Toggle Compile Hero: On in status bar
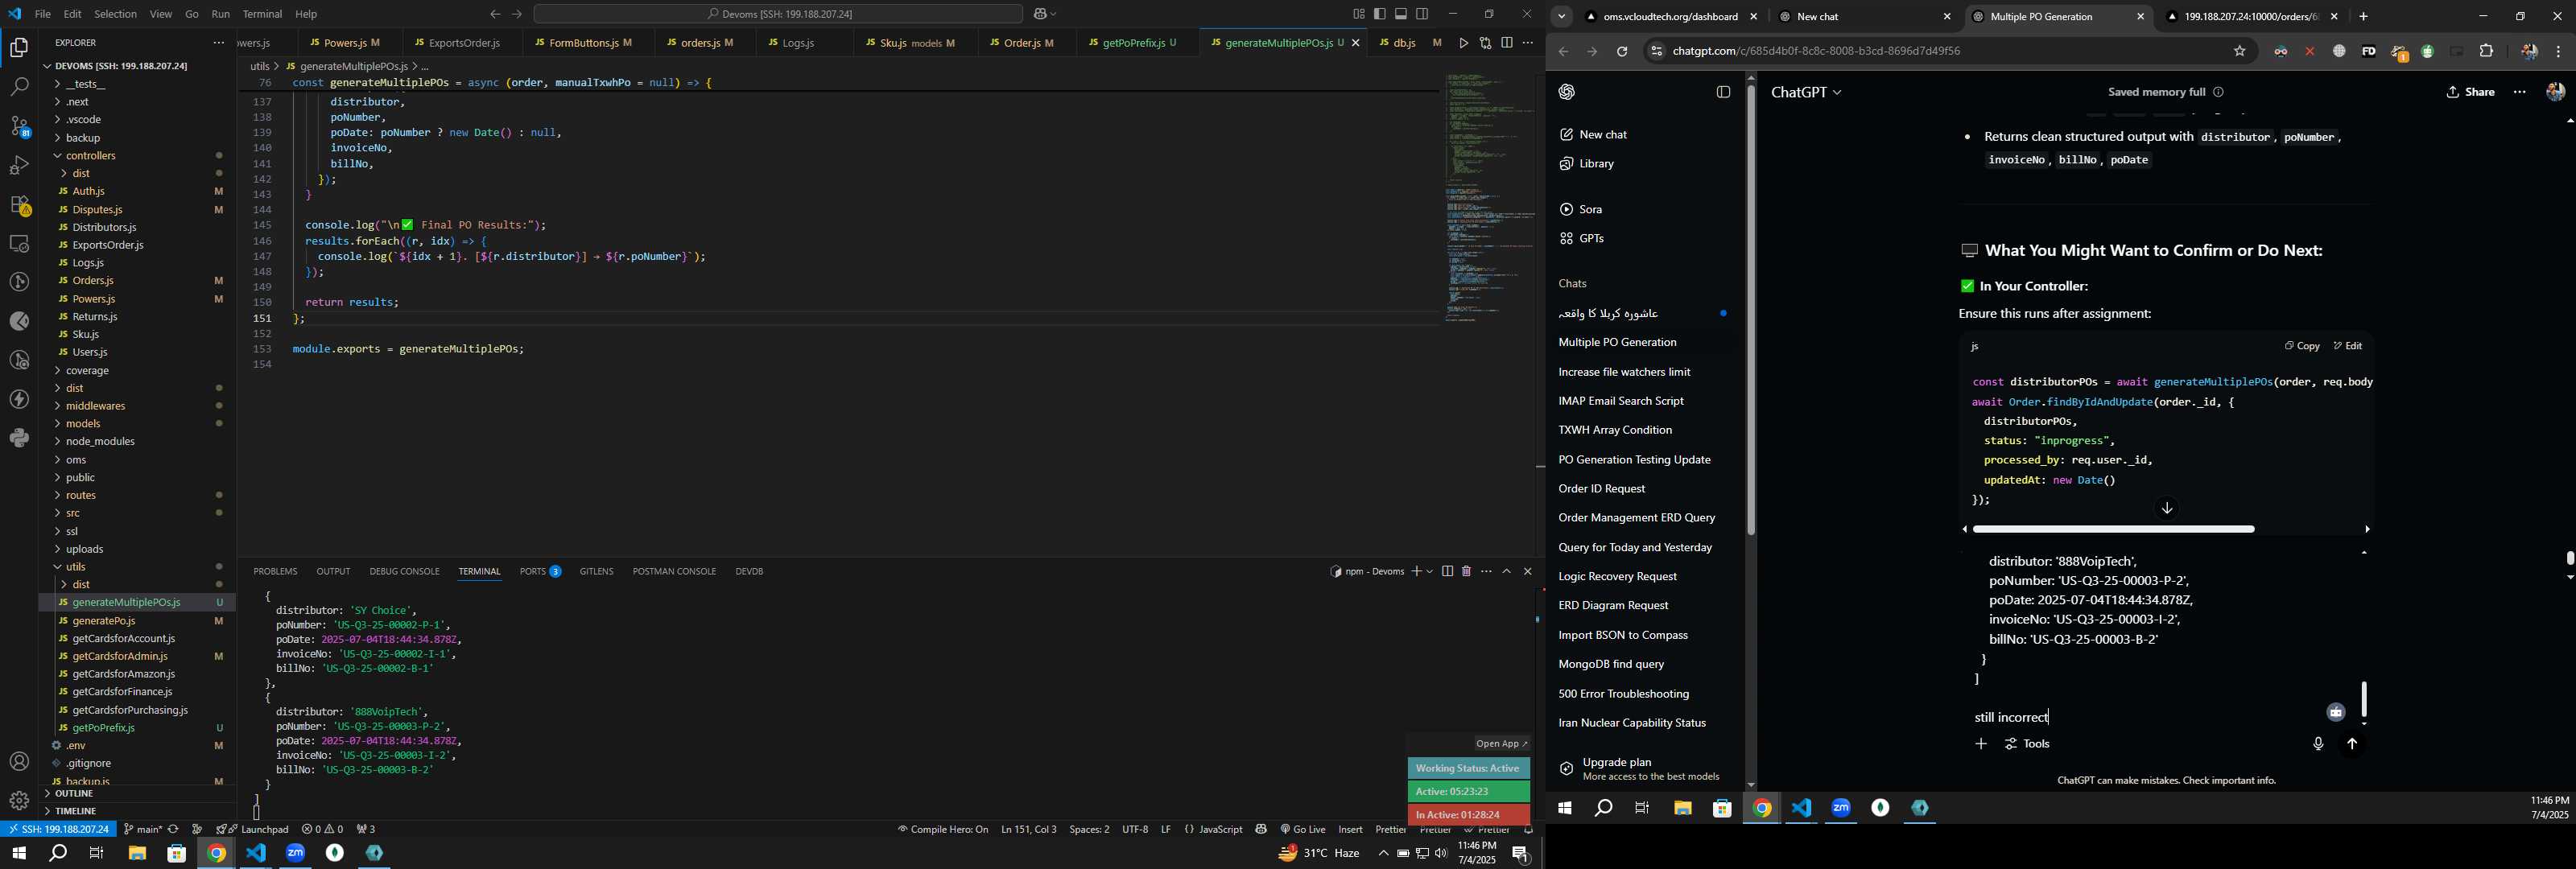Viewport: 2576px width, 869px height. [942, 830]
